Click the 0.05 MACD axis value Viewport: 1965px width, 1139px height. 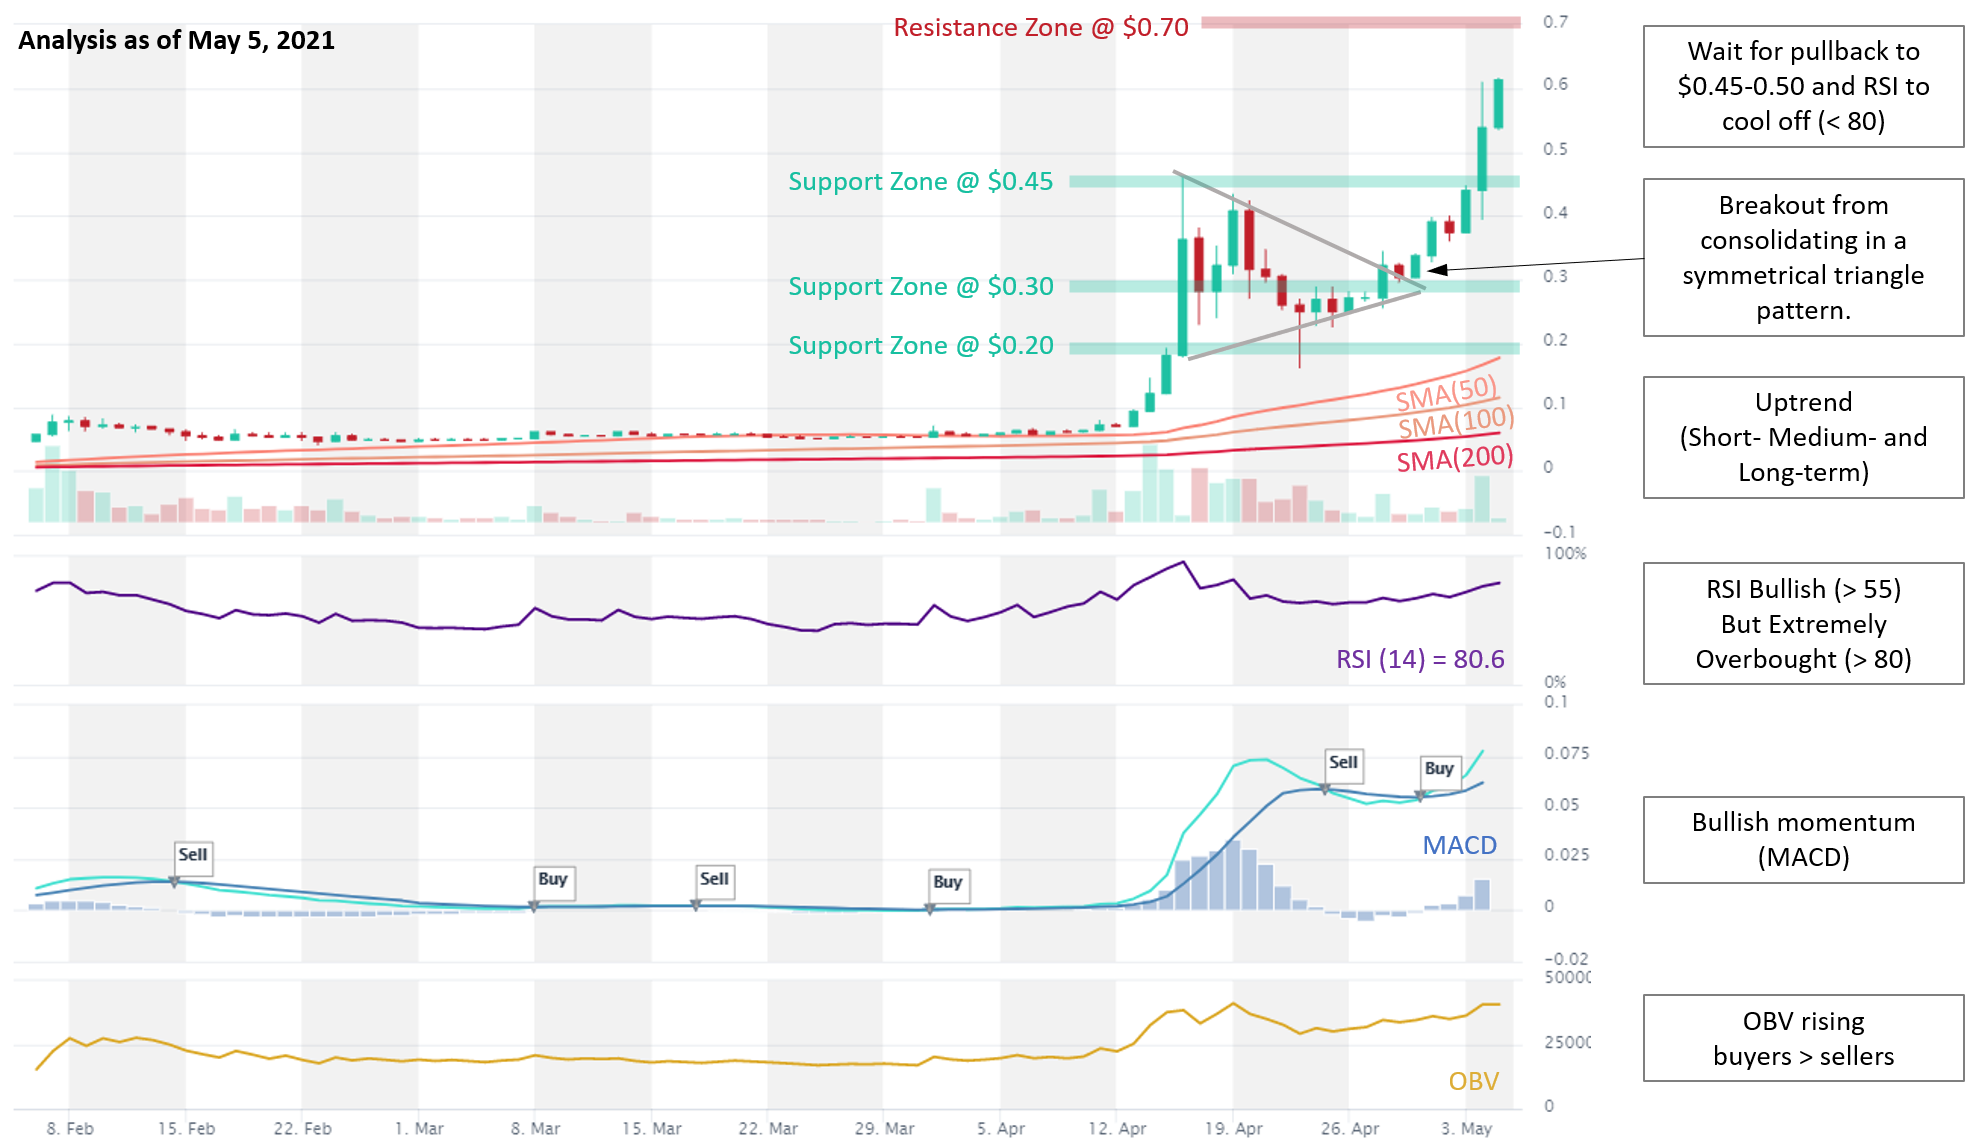coord(1561,804)
